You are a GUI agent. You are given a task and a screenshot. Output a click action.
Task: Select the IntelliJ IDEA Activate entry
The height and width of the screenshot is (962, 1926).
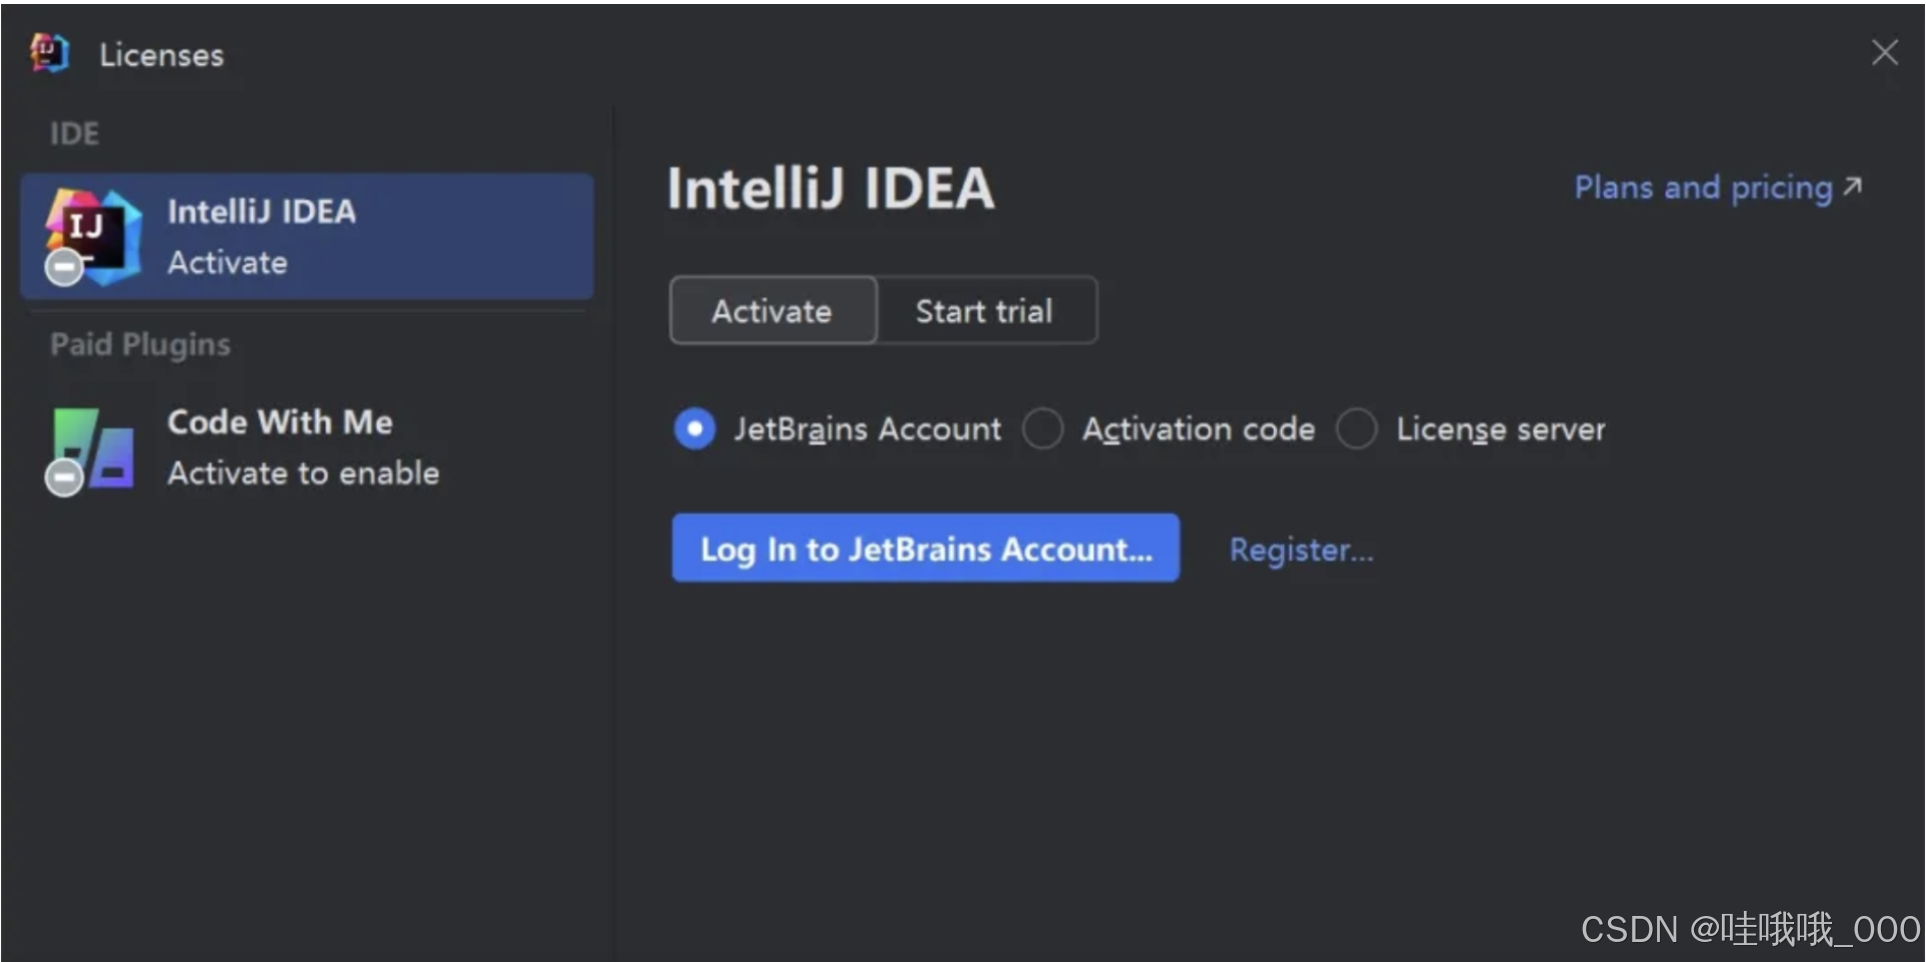[x=307, y=237]
